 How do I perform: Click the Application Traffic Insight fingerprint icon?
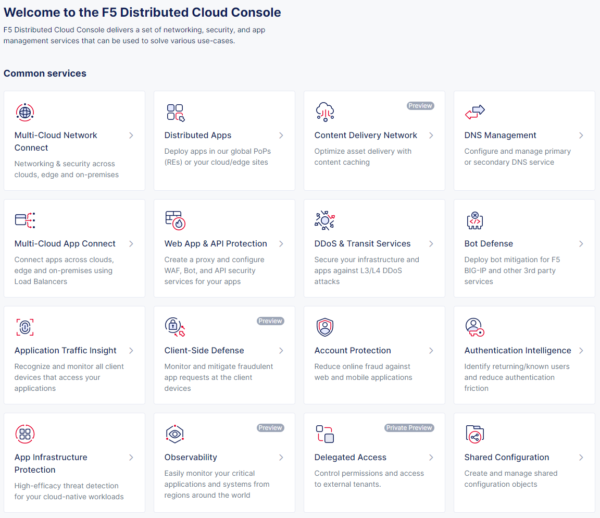point(25,327)
